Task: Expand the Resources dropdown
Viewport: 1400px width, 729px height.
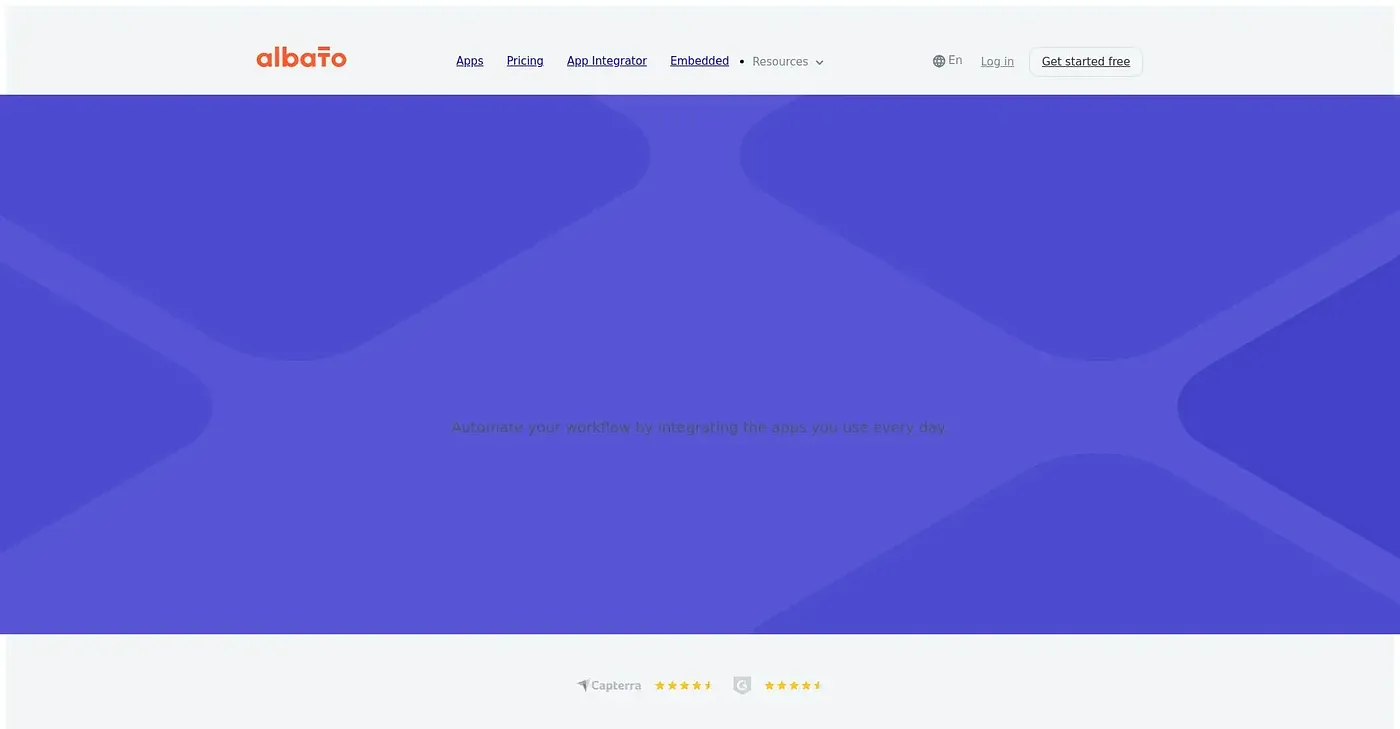Action: coord(788,62)
